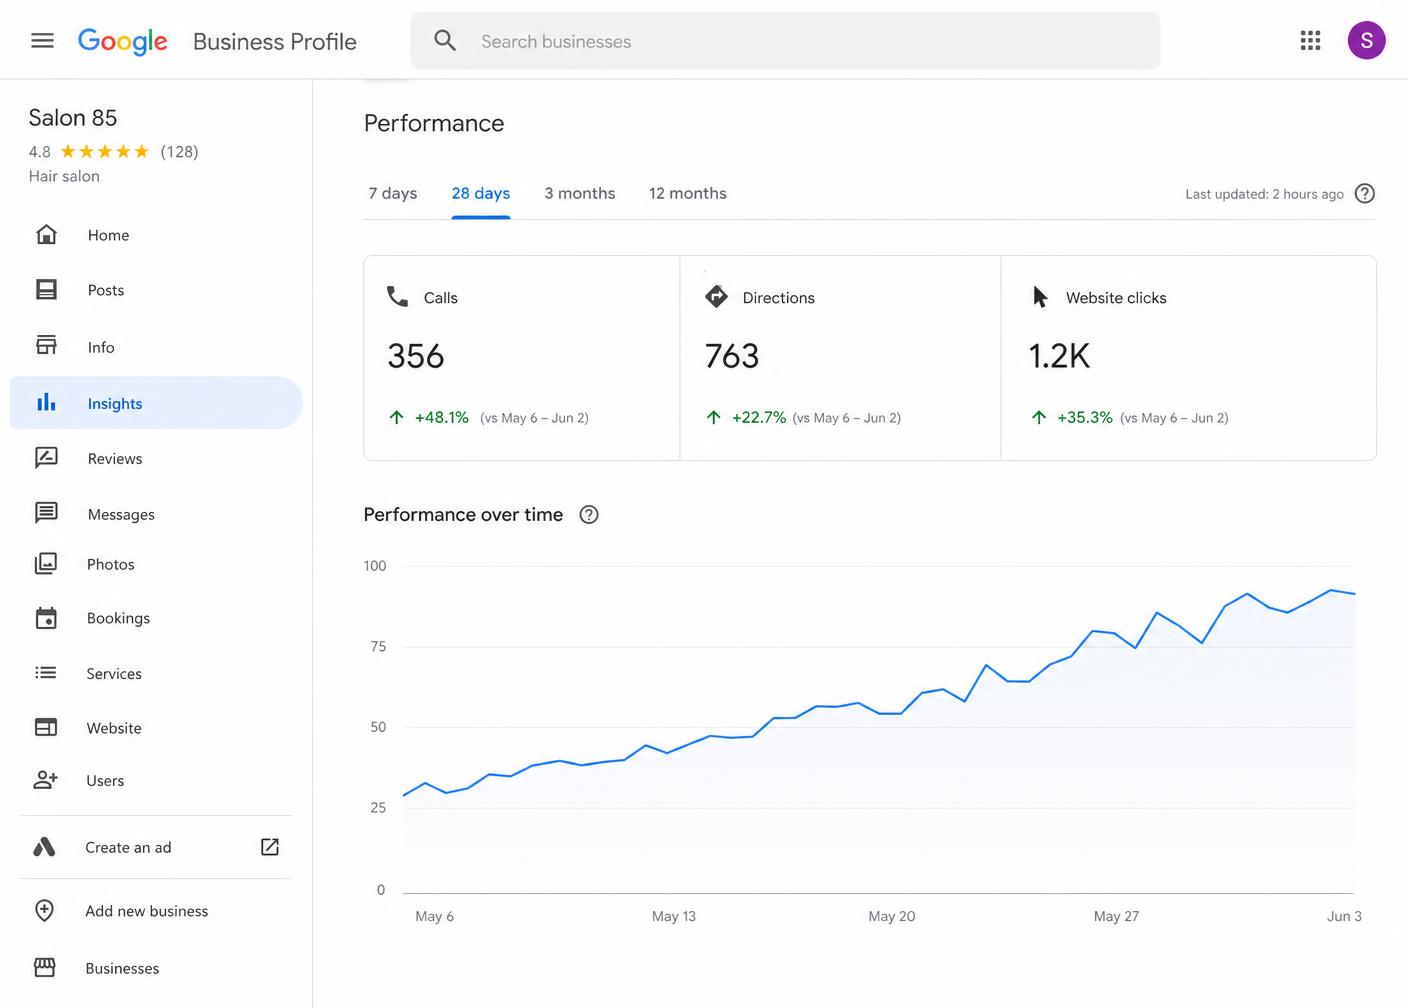Click the Insights bar chart icon
This screenshot has height=1008, width=1408.
point(46,402)
